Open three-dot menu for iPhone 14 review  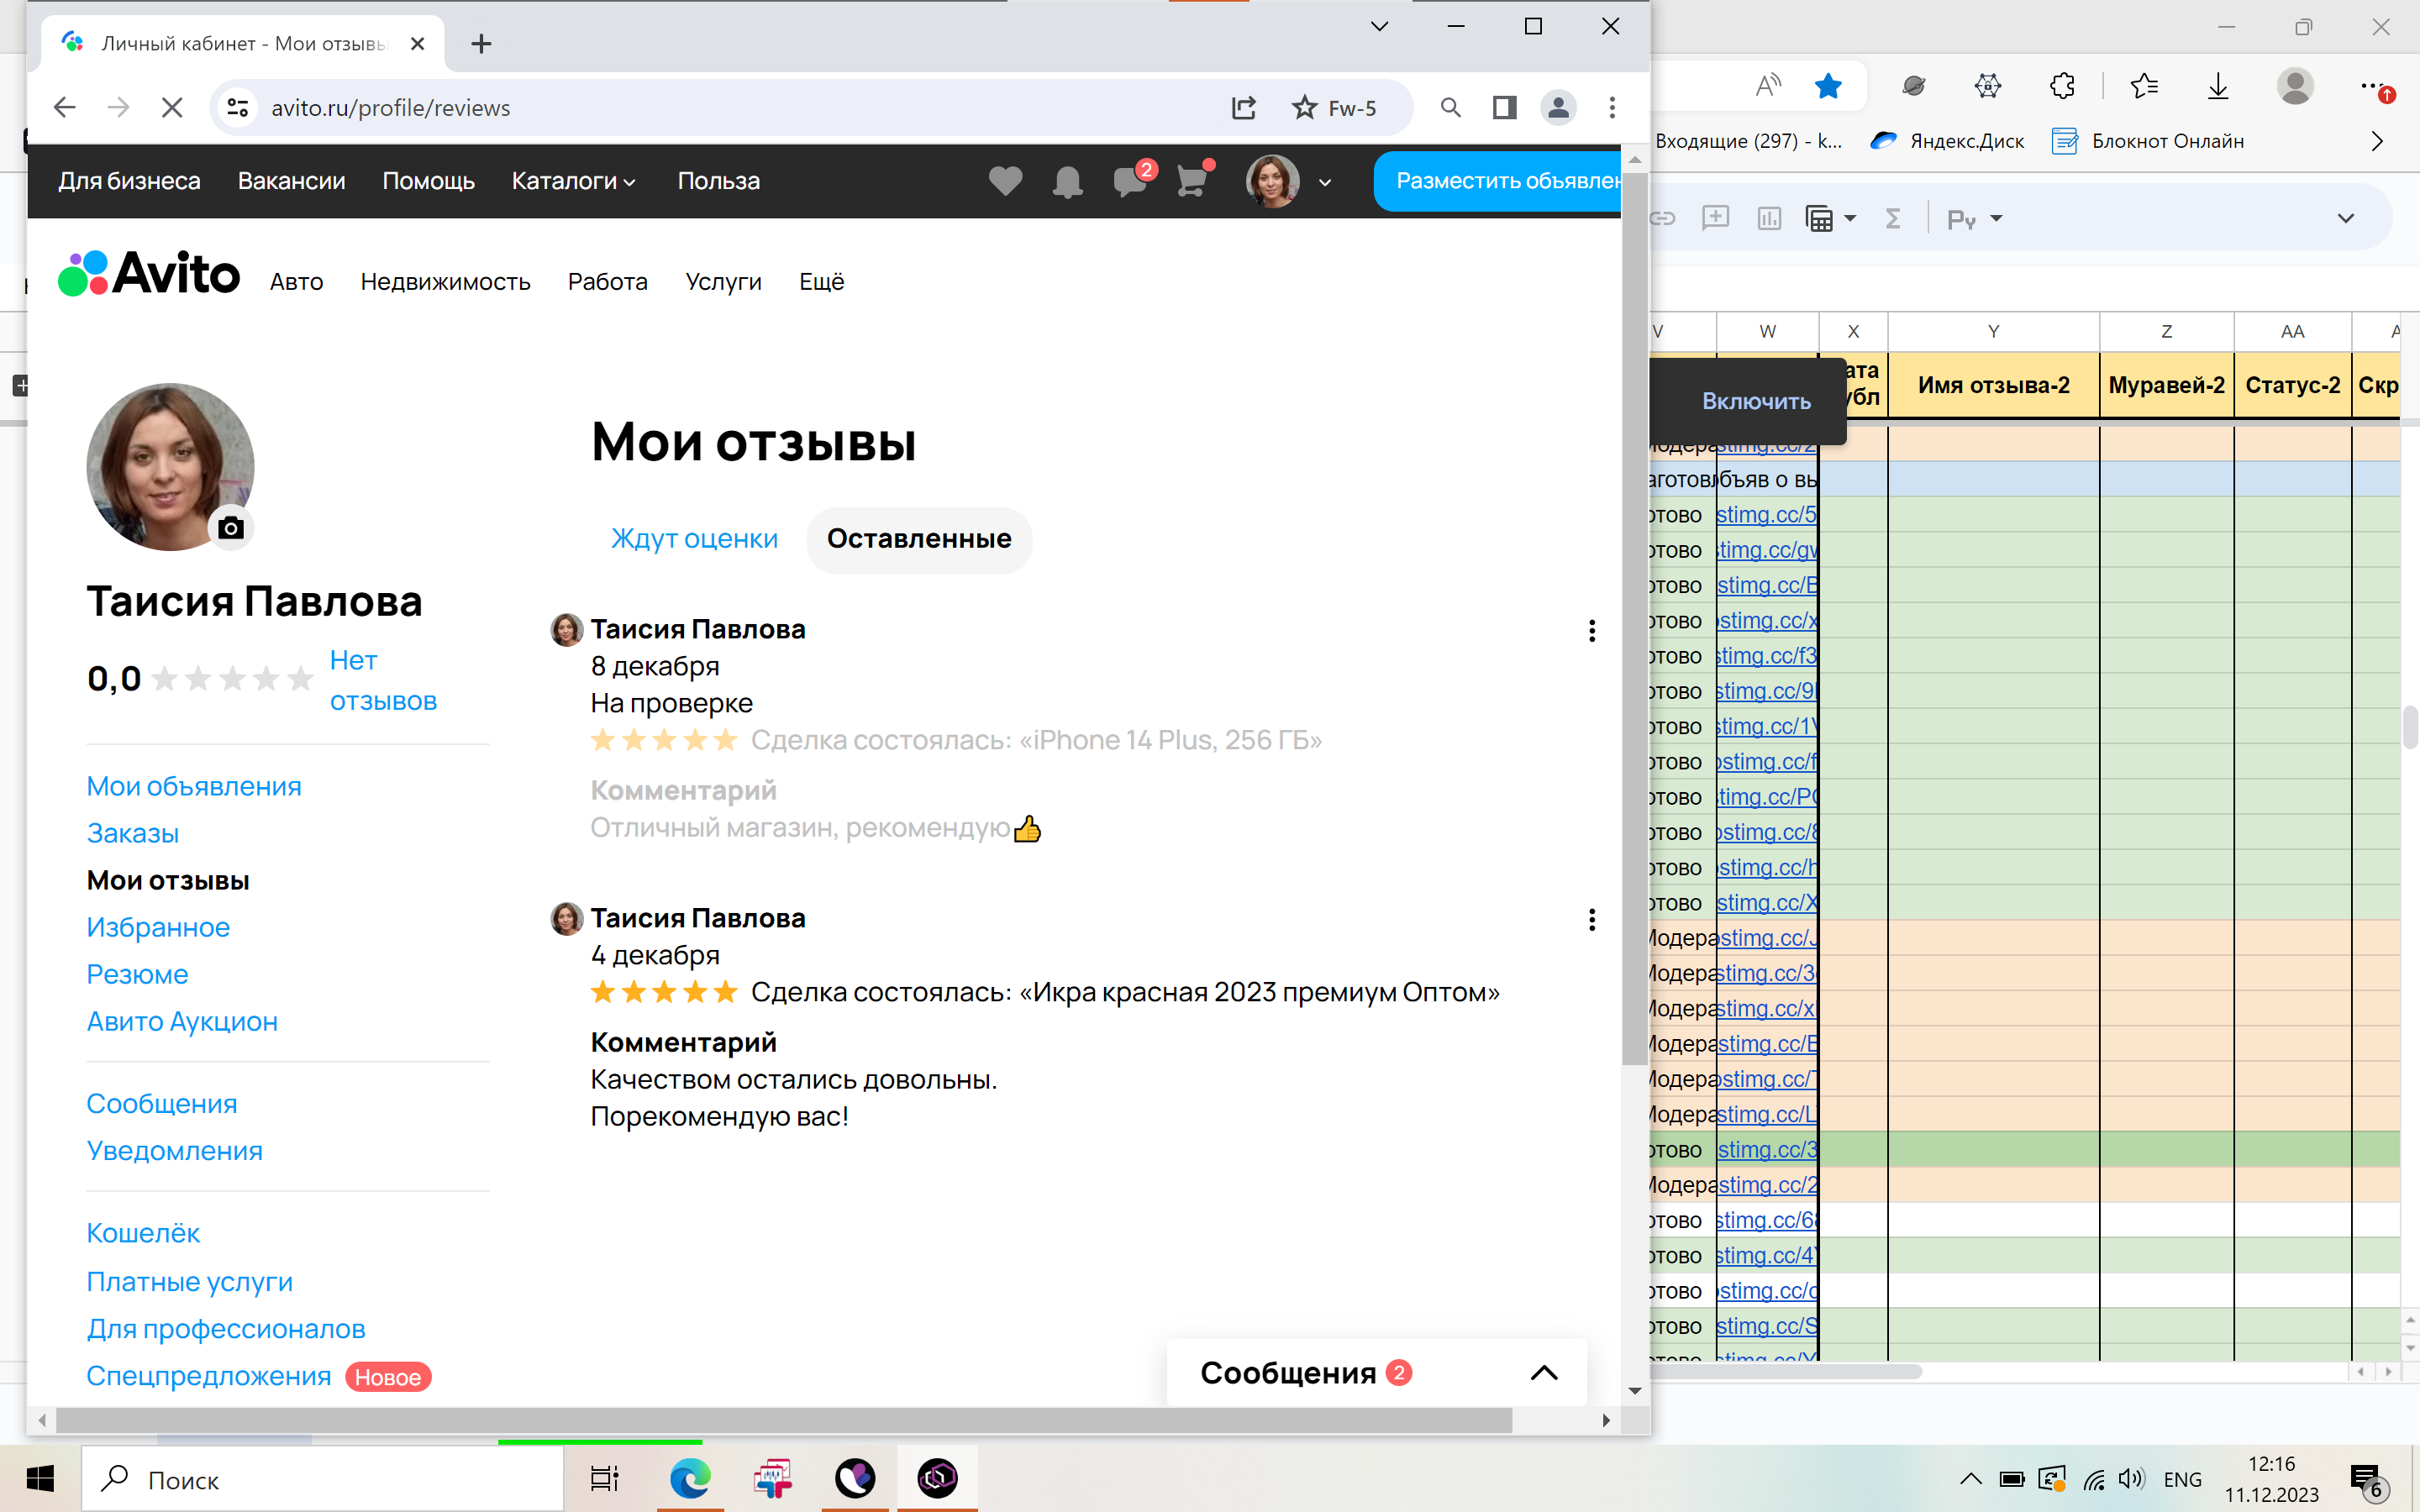pos(1591,631)
